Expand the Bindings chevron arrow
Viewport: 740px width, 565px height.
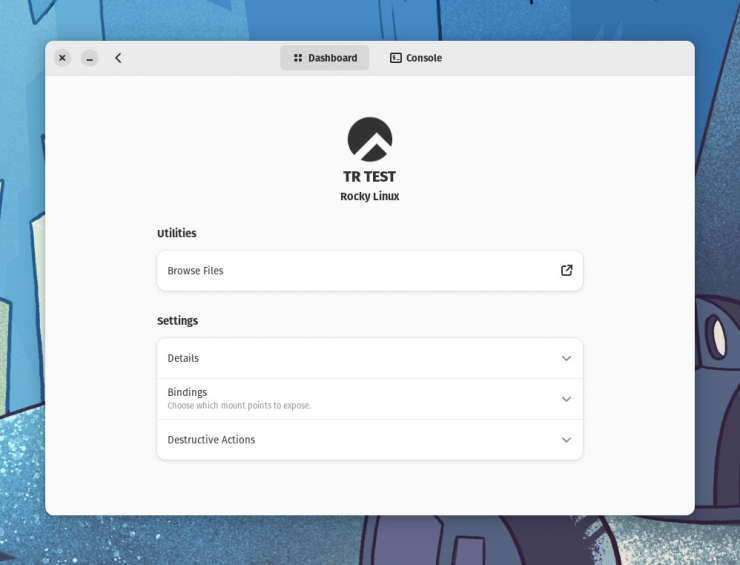pyautogui.click(x=566, y=399)
